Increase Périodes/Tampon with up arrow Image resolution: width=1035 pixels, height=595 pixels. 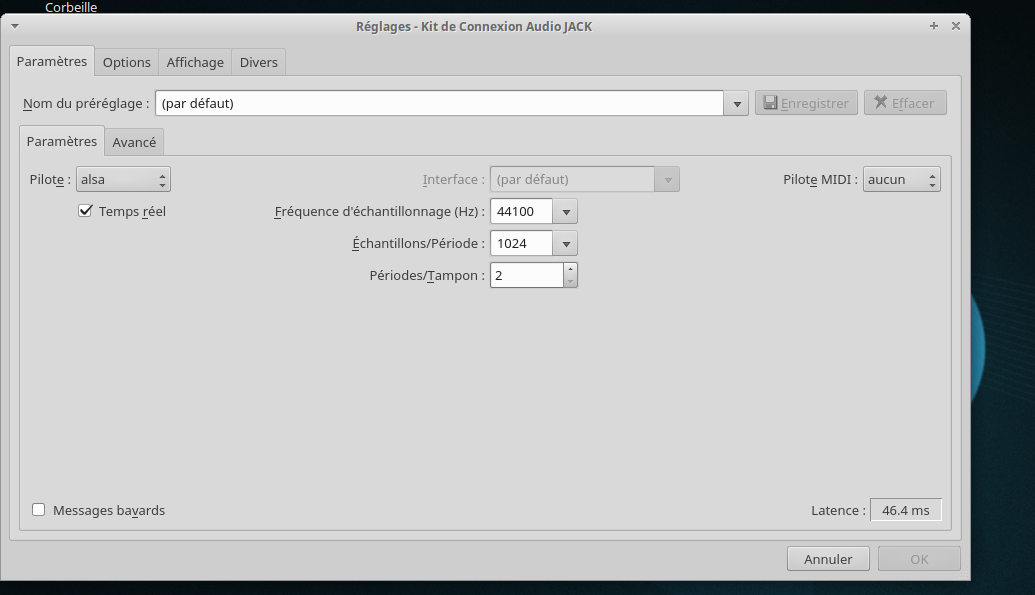570,269
